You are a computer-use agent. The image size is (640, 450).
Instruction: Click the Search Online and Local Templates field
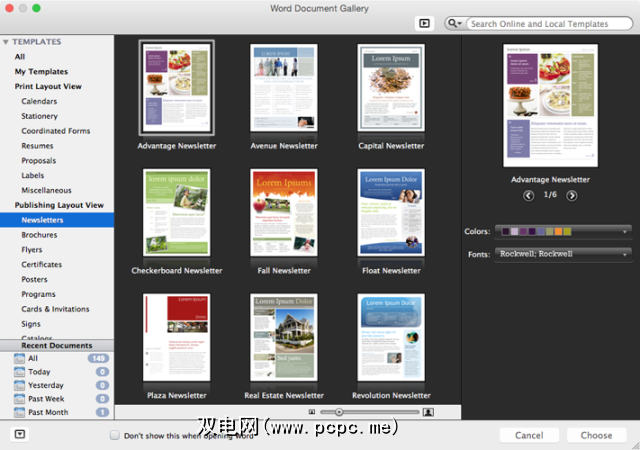coord(549,24)
